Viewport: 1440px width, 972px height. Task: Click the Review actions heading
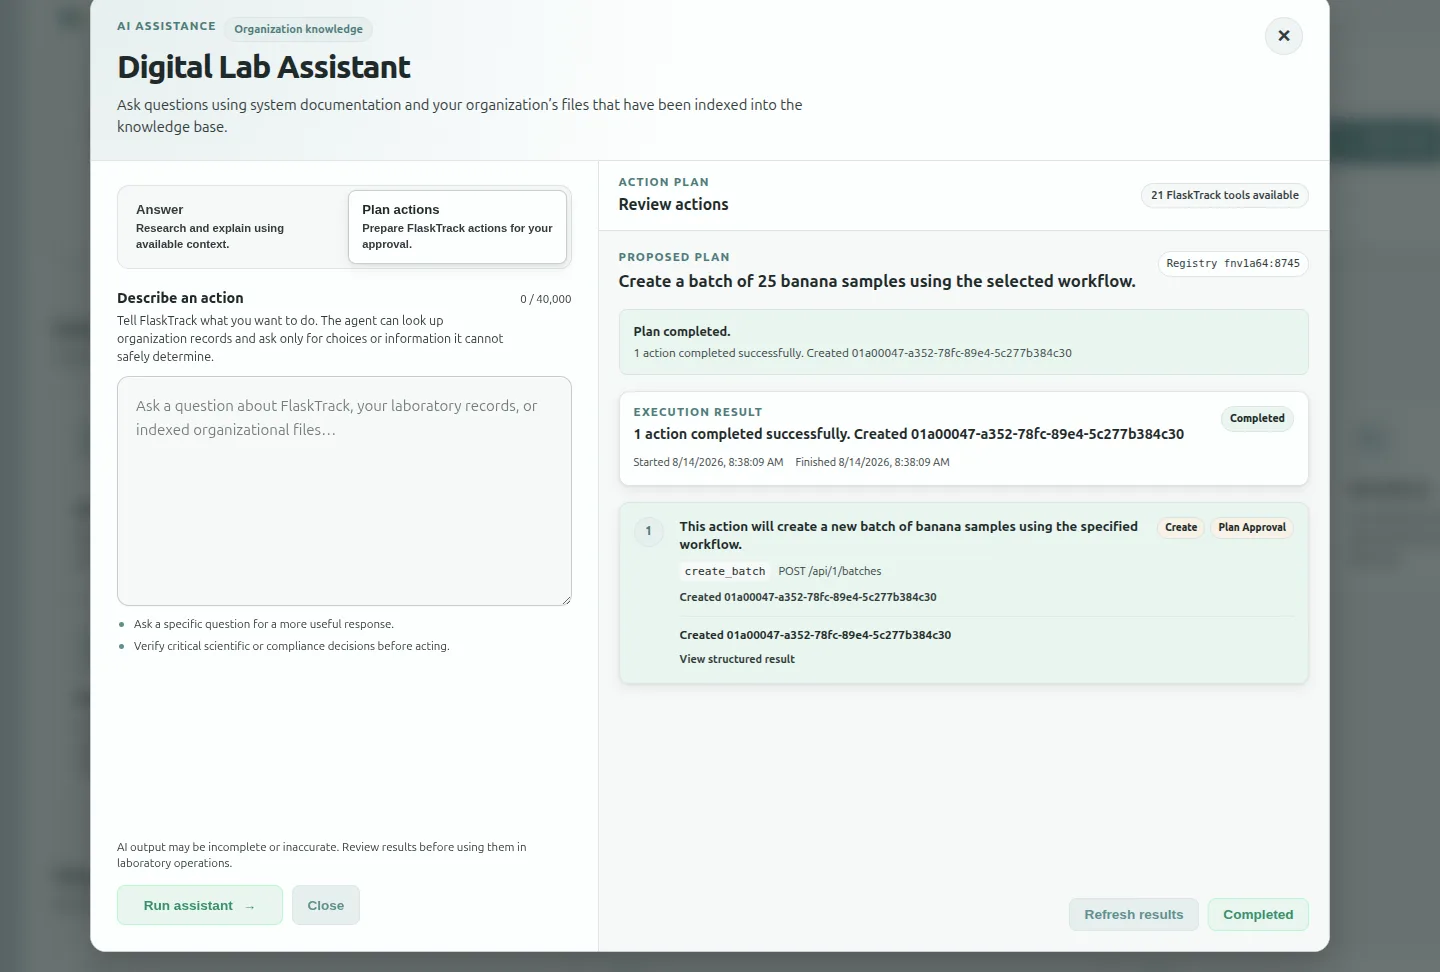pyautogui.click(x=673, y=204)
